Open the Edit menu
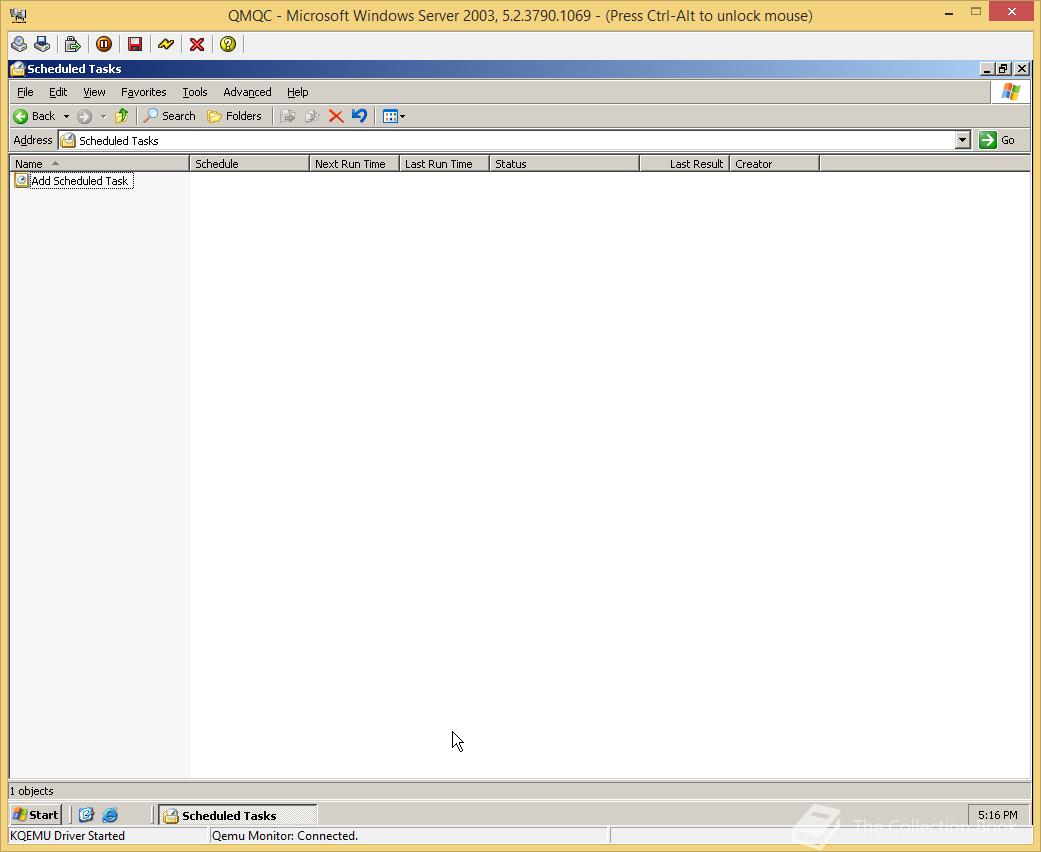 point(58,92)
